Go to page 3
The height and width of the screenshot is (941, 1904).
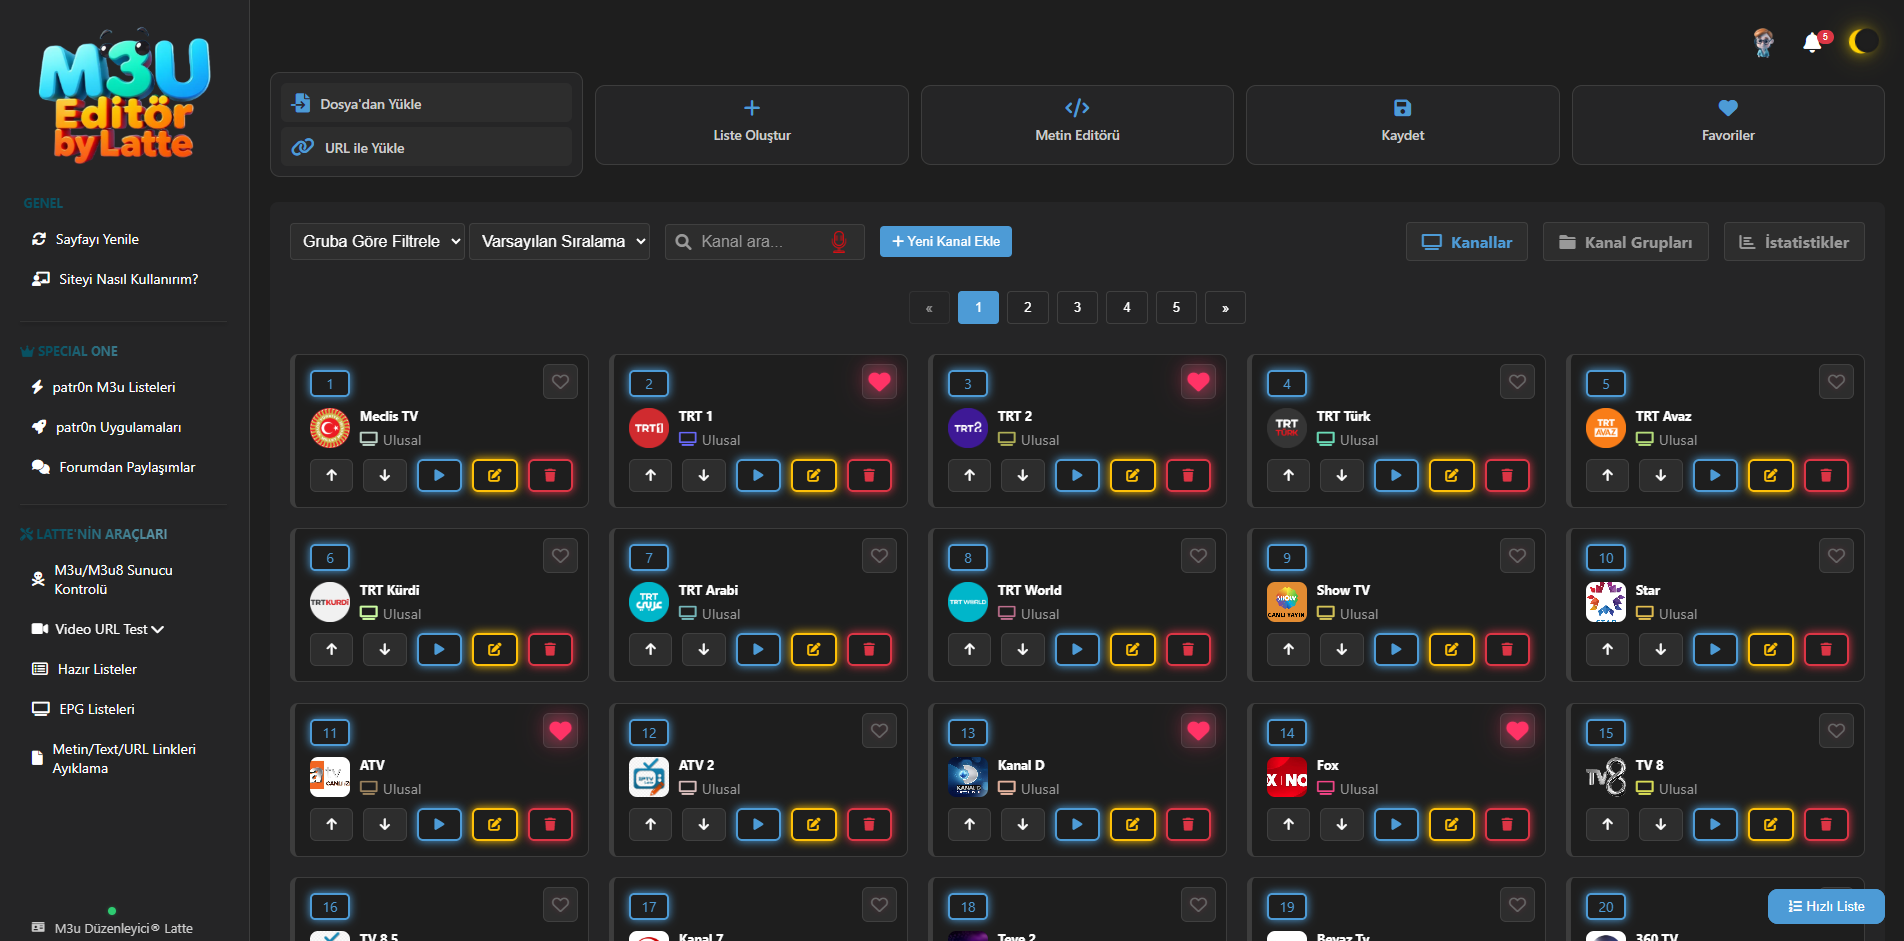(x=1077, y=308)
